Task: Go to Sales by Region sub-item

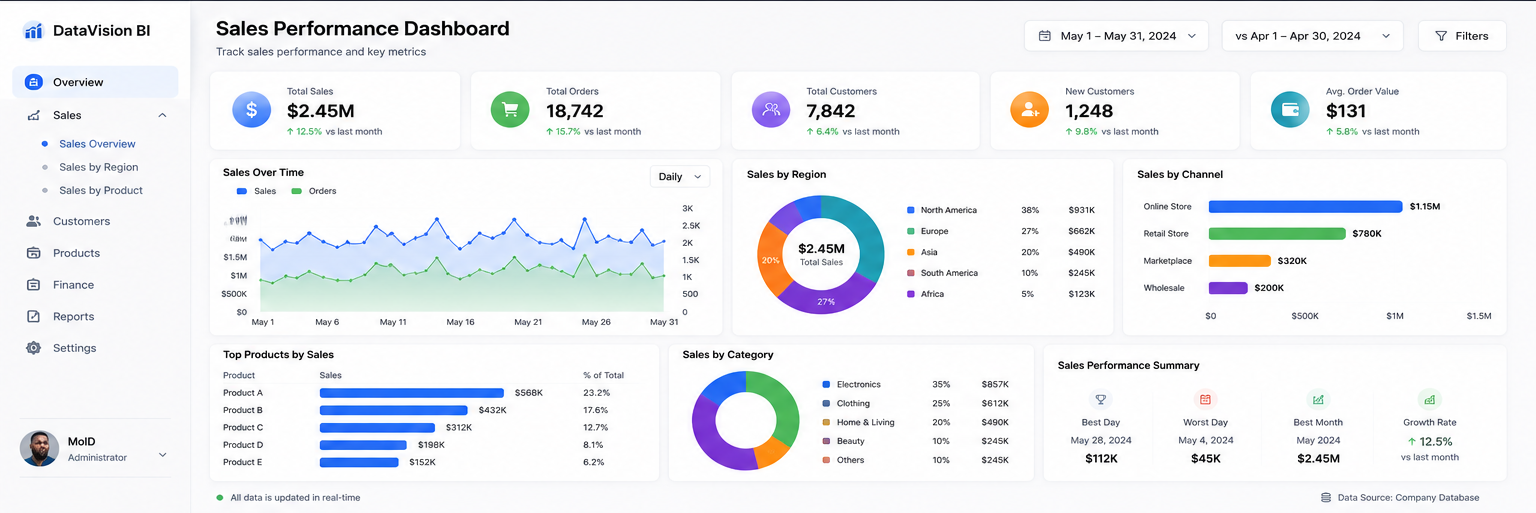Action: [98, 167]
